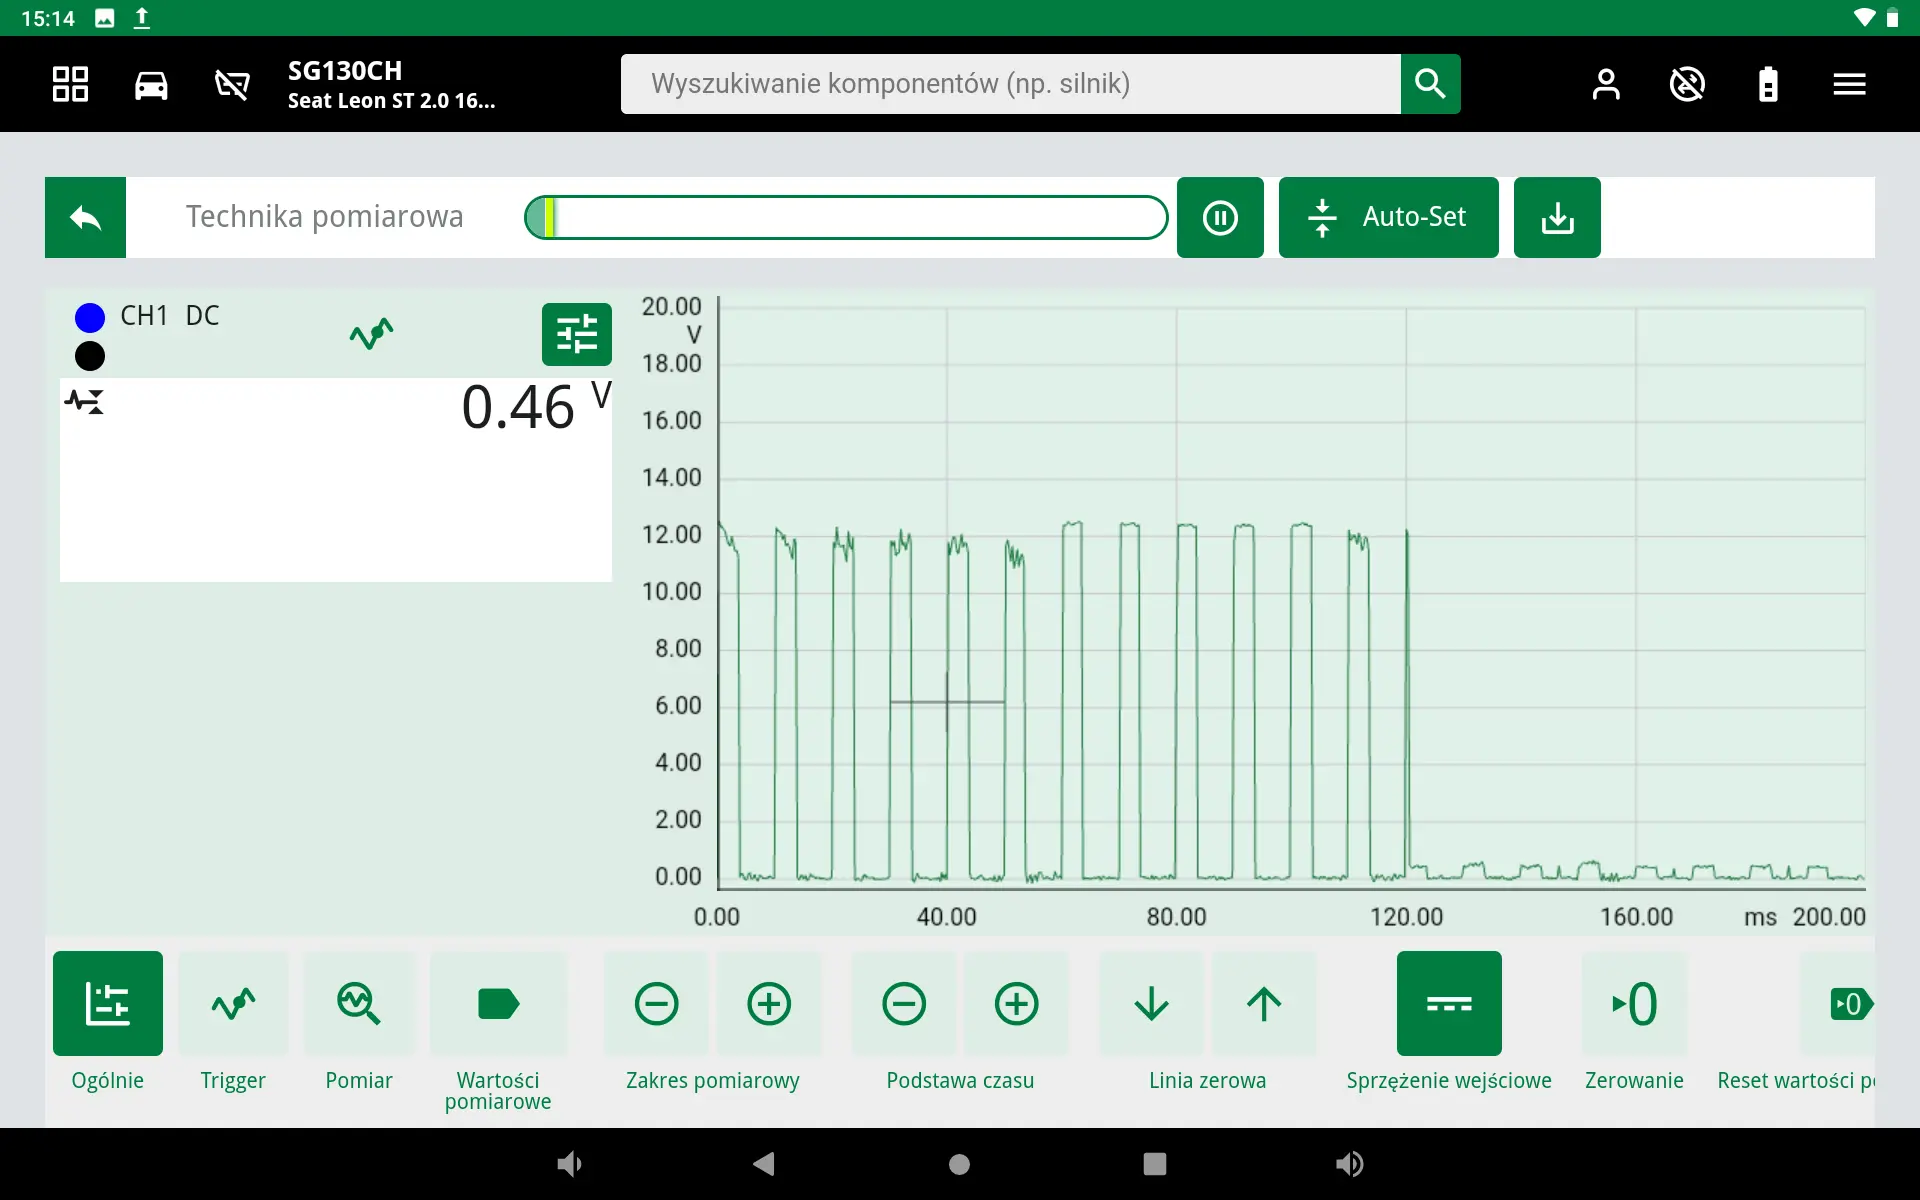Increase Zakres pomiarowy with plus

769,1003
